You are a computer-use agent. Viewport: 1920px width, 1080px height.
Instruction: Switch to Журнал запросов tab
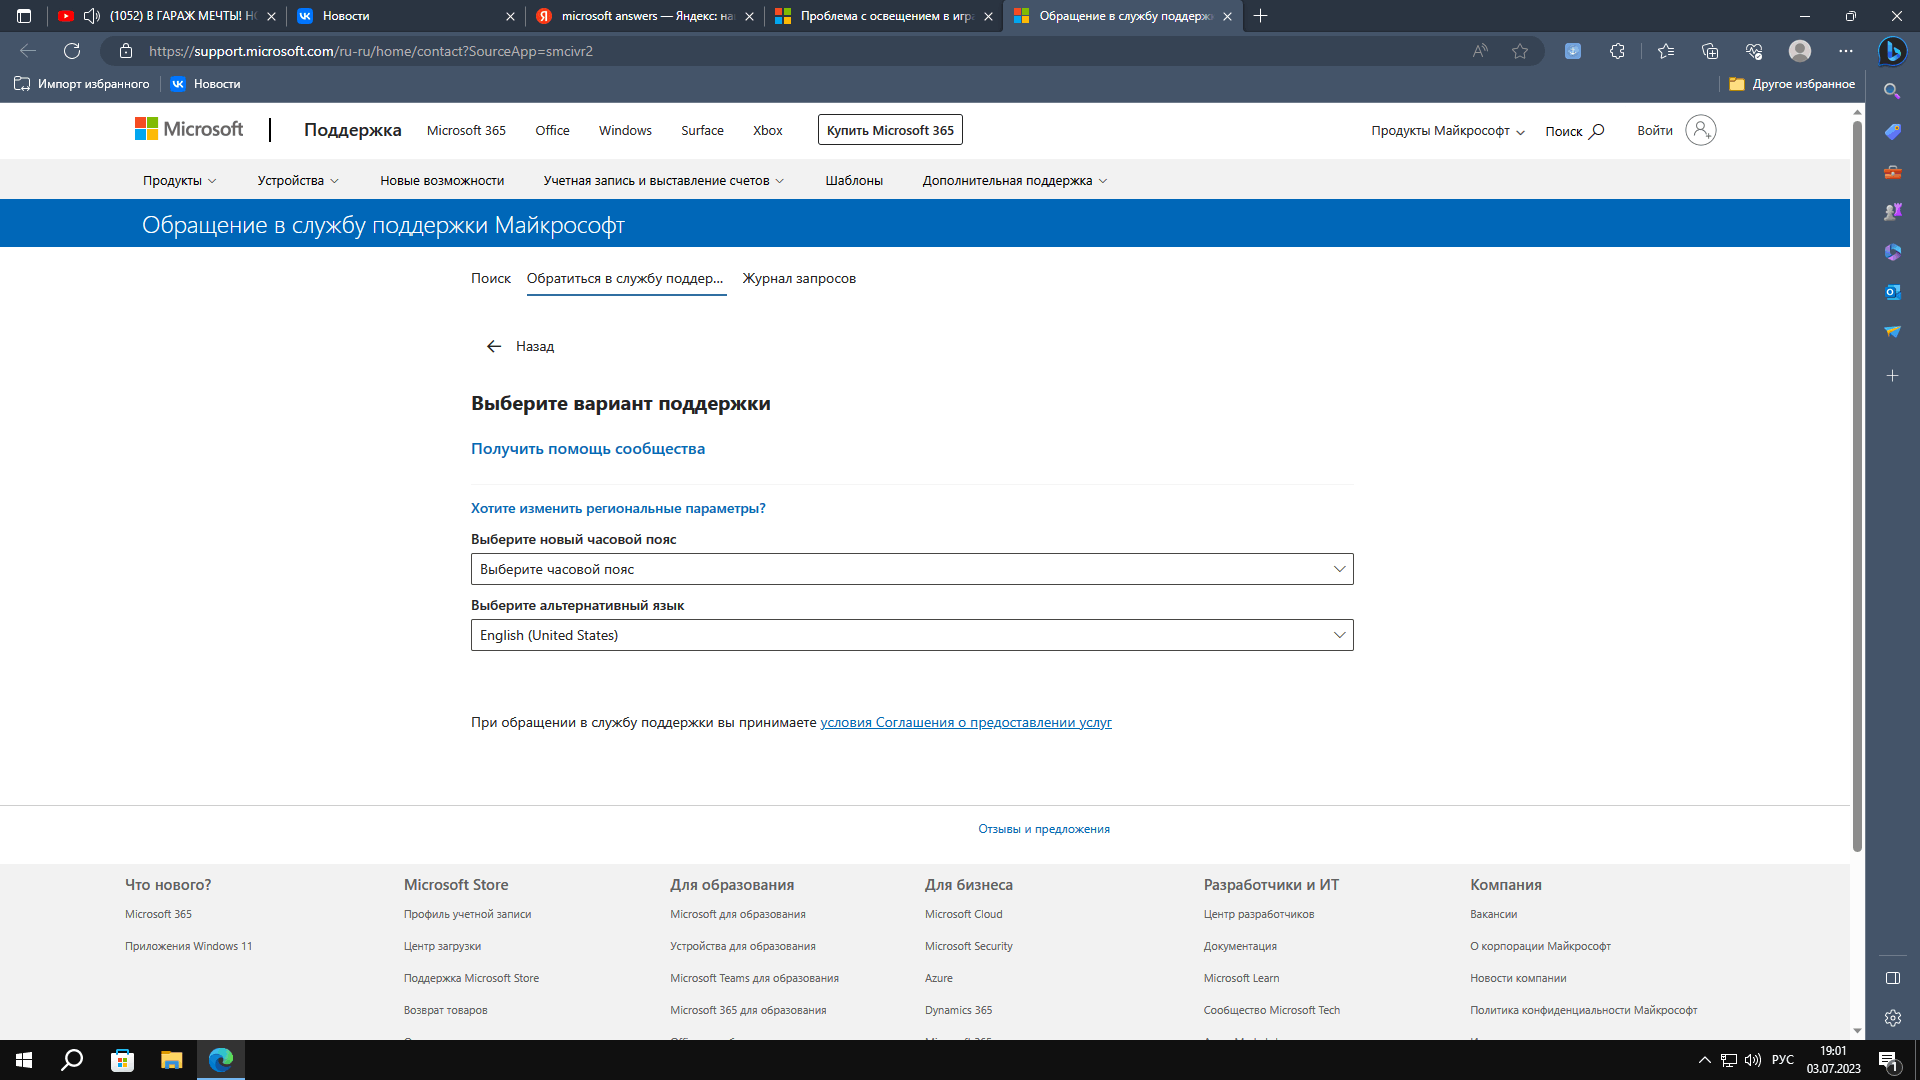(799, 278)
